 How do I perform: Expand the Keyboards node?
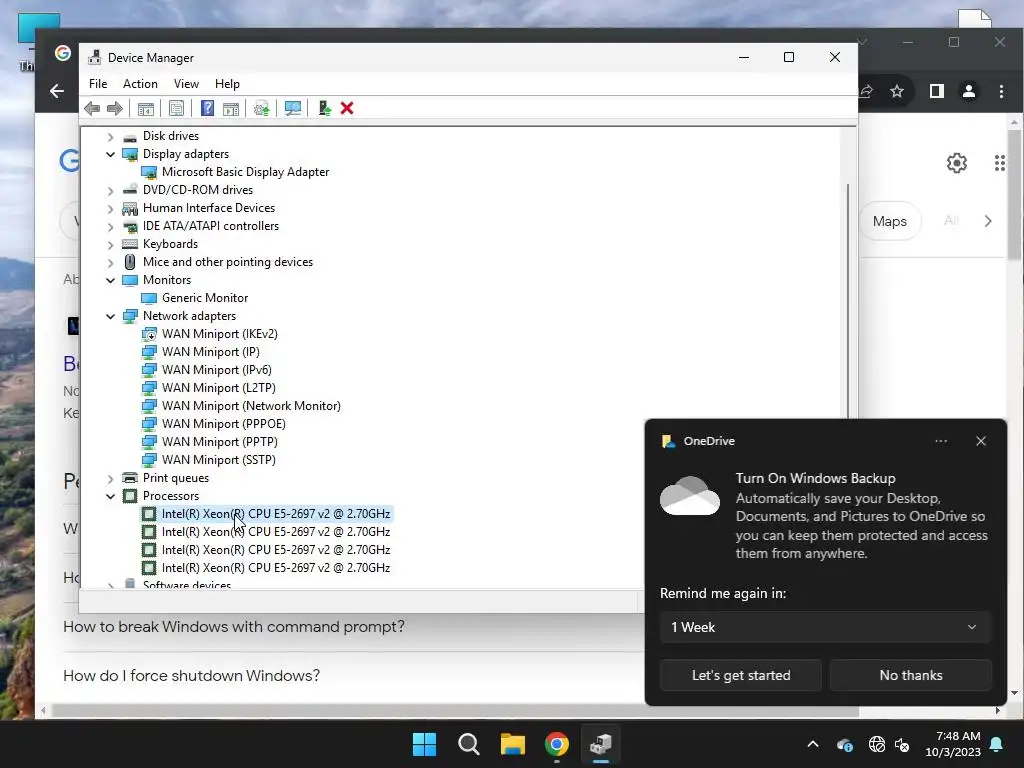(110, 244)
